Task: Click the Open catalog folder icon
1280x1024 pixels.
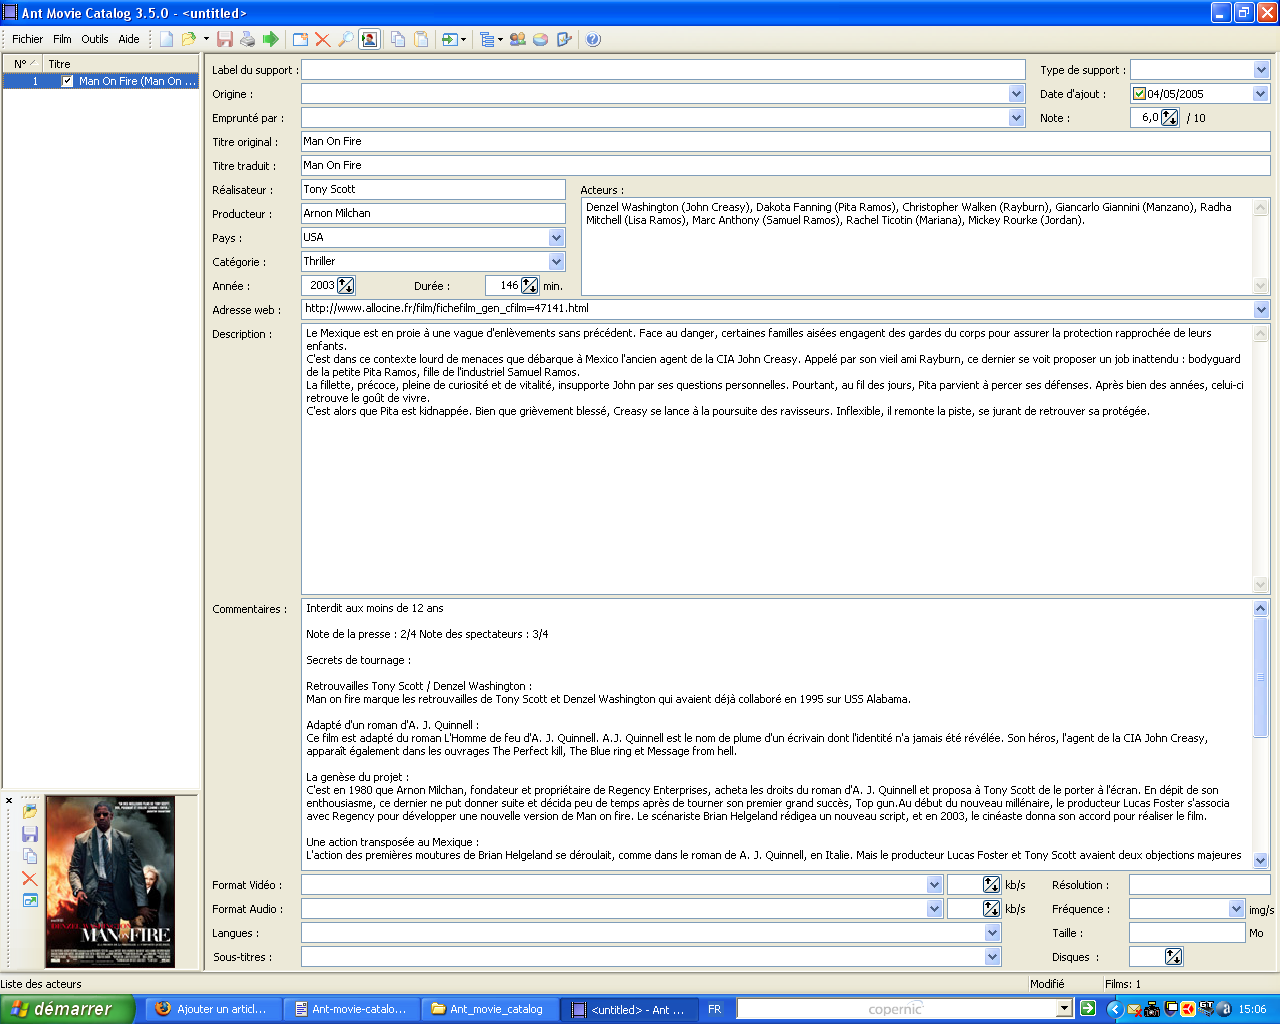Action: click(x=188, y=39)
